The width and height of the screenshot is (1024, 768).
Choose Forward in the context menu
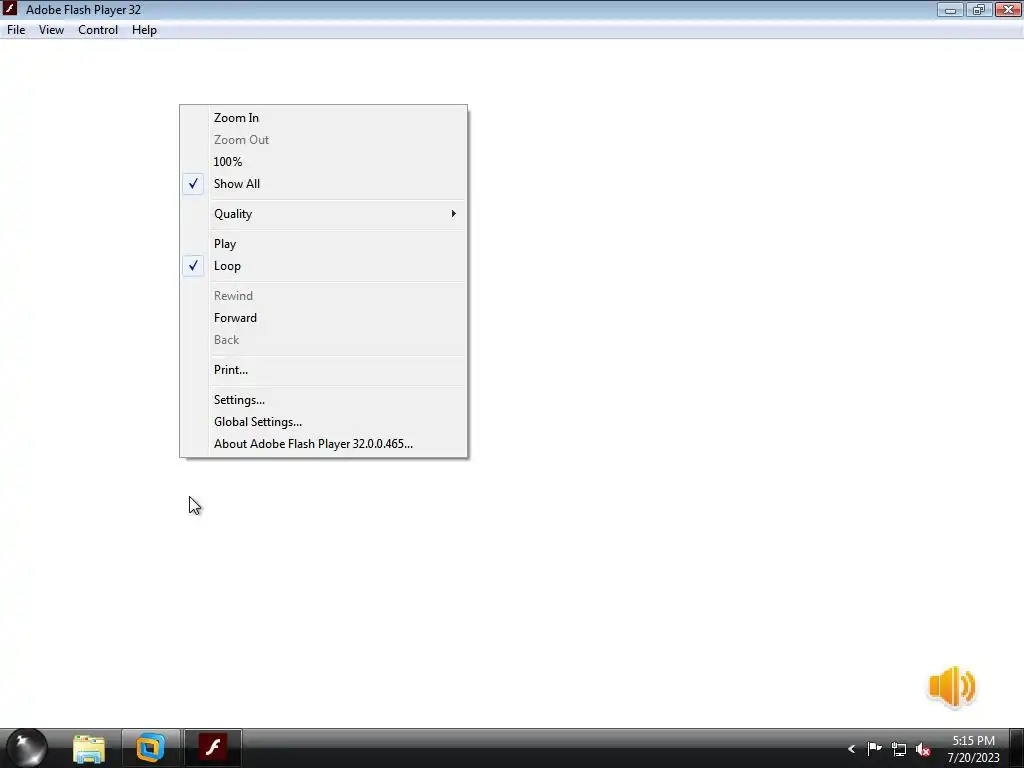coord(323,318)
